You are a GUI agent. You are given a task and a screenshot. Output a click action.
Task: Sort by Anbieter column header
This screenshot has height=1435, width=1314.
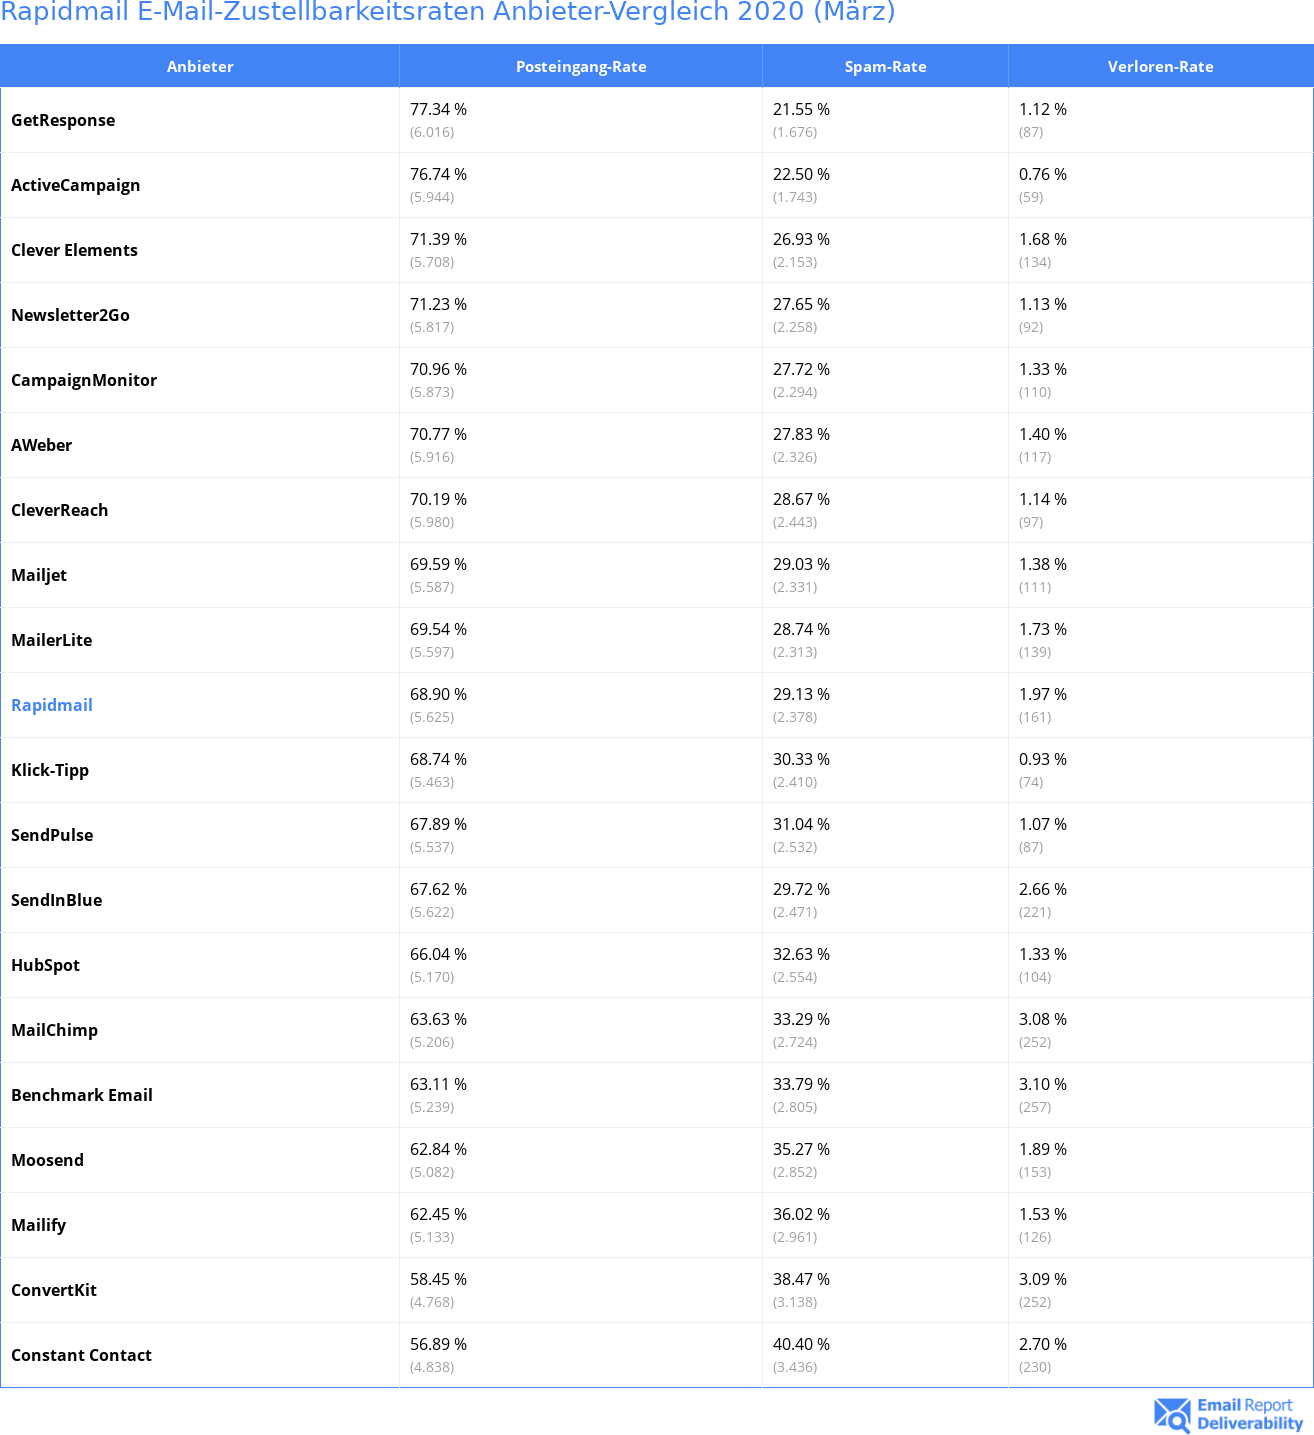[200, 67]
